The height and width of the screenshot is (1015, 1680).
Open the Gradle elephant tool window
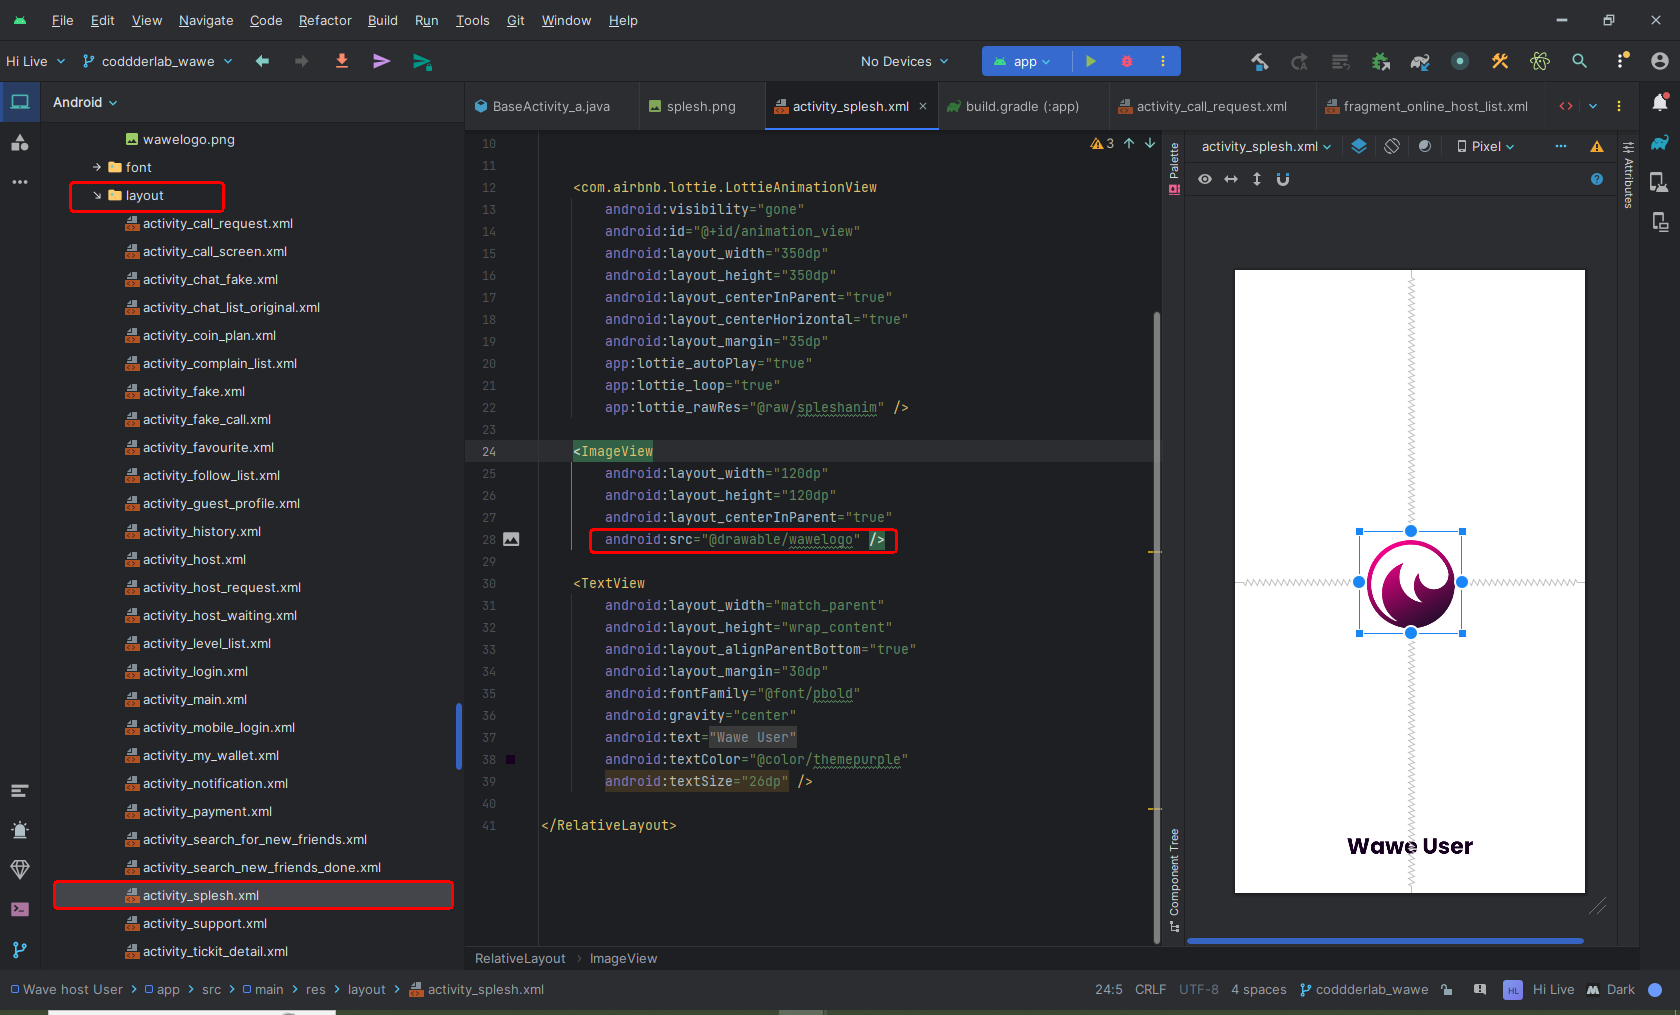click(x=1660, y=143)
